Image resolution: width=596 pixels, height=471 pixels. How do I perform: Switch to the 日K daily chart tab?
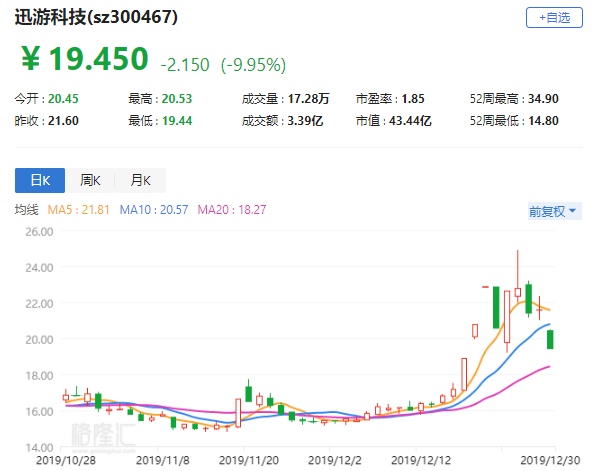tap(40, 180)
